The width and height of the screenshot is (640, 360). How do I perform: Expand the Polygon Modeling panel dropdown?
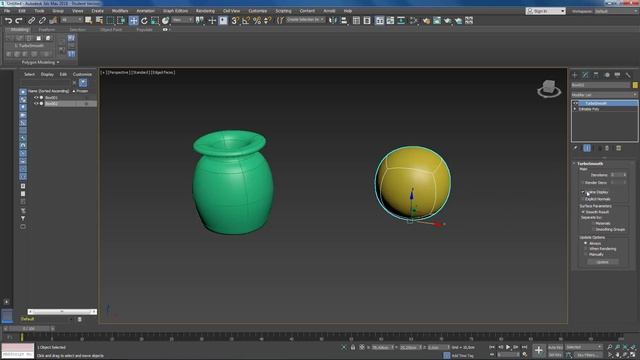point(40,62)
